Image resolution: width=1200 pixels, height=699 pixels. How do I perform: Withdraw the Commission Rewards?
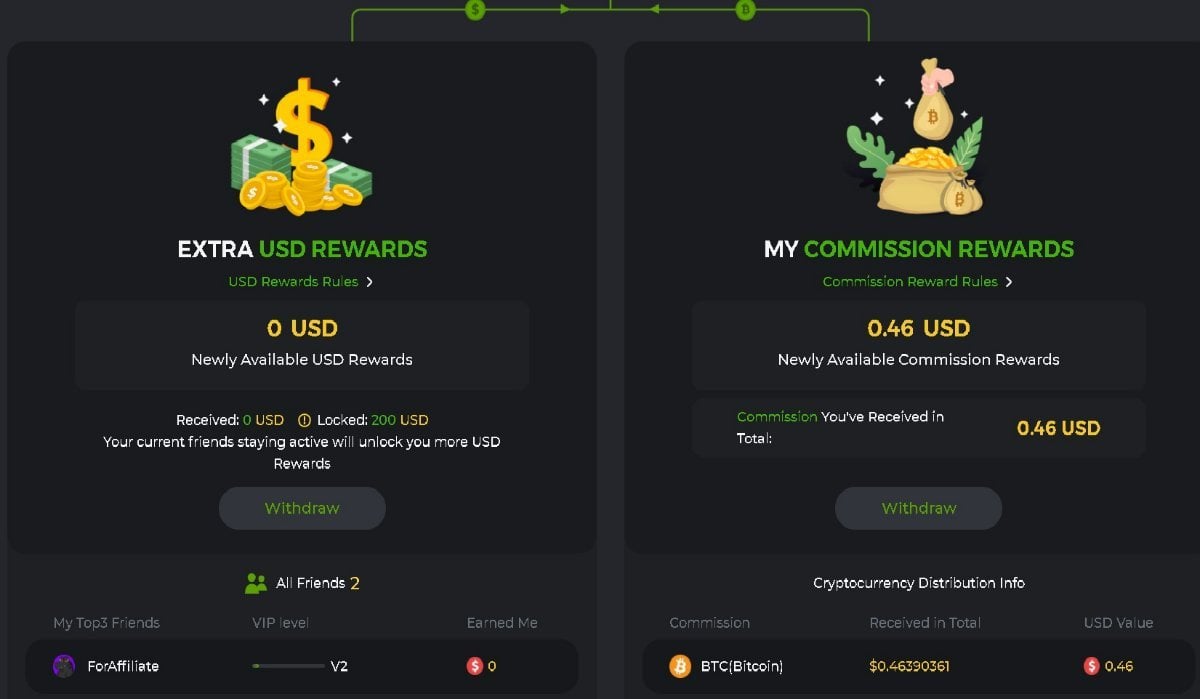point(919,508)
